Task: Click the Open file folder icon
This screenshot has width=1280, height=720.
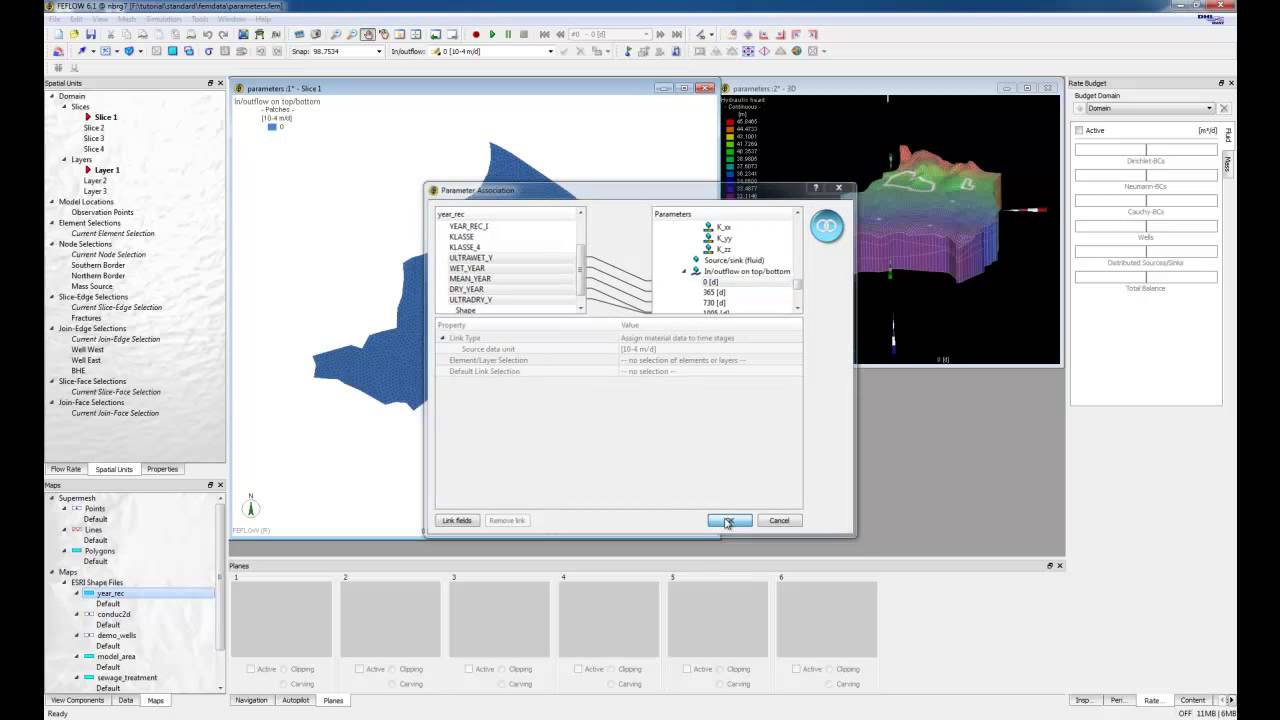Action: click(x=75, y=34)
